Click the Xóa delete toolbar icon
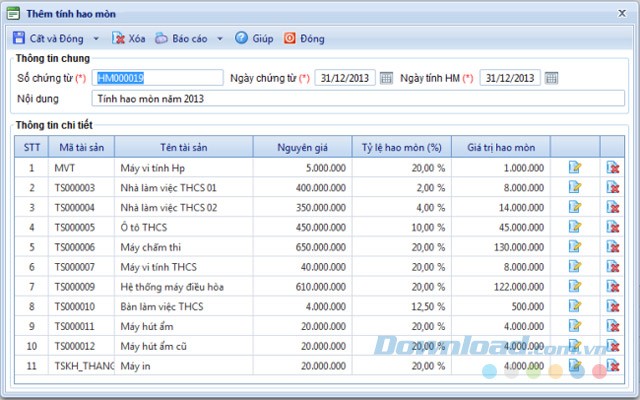640x400 pixels. click(x=119, y=39)
